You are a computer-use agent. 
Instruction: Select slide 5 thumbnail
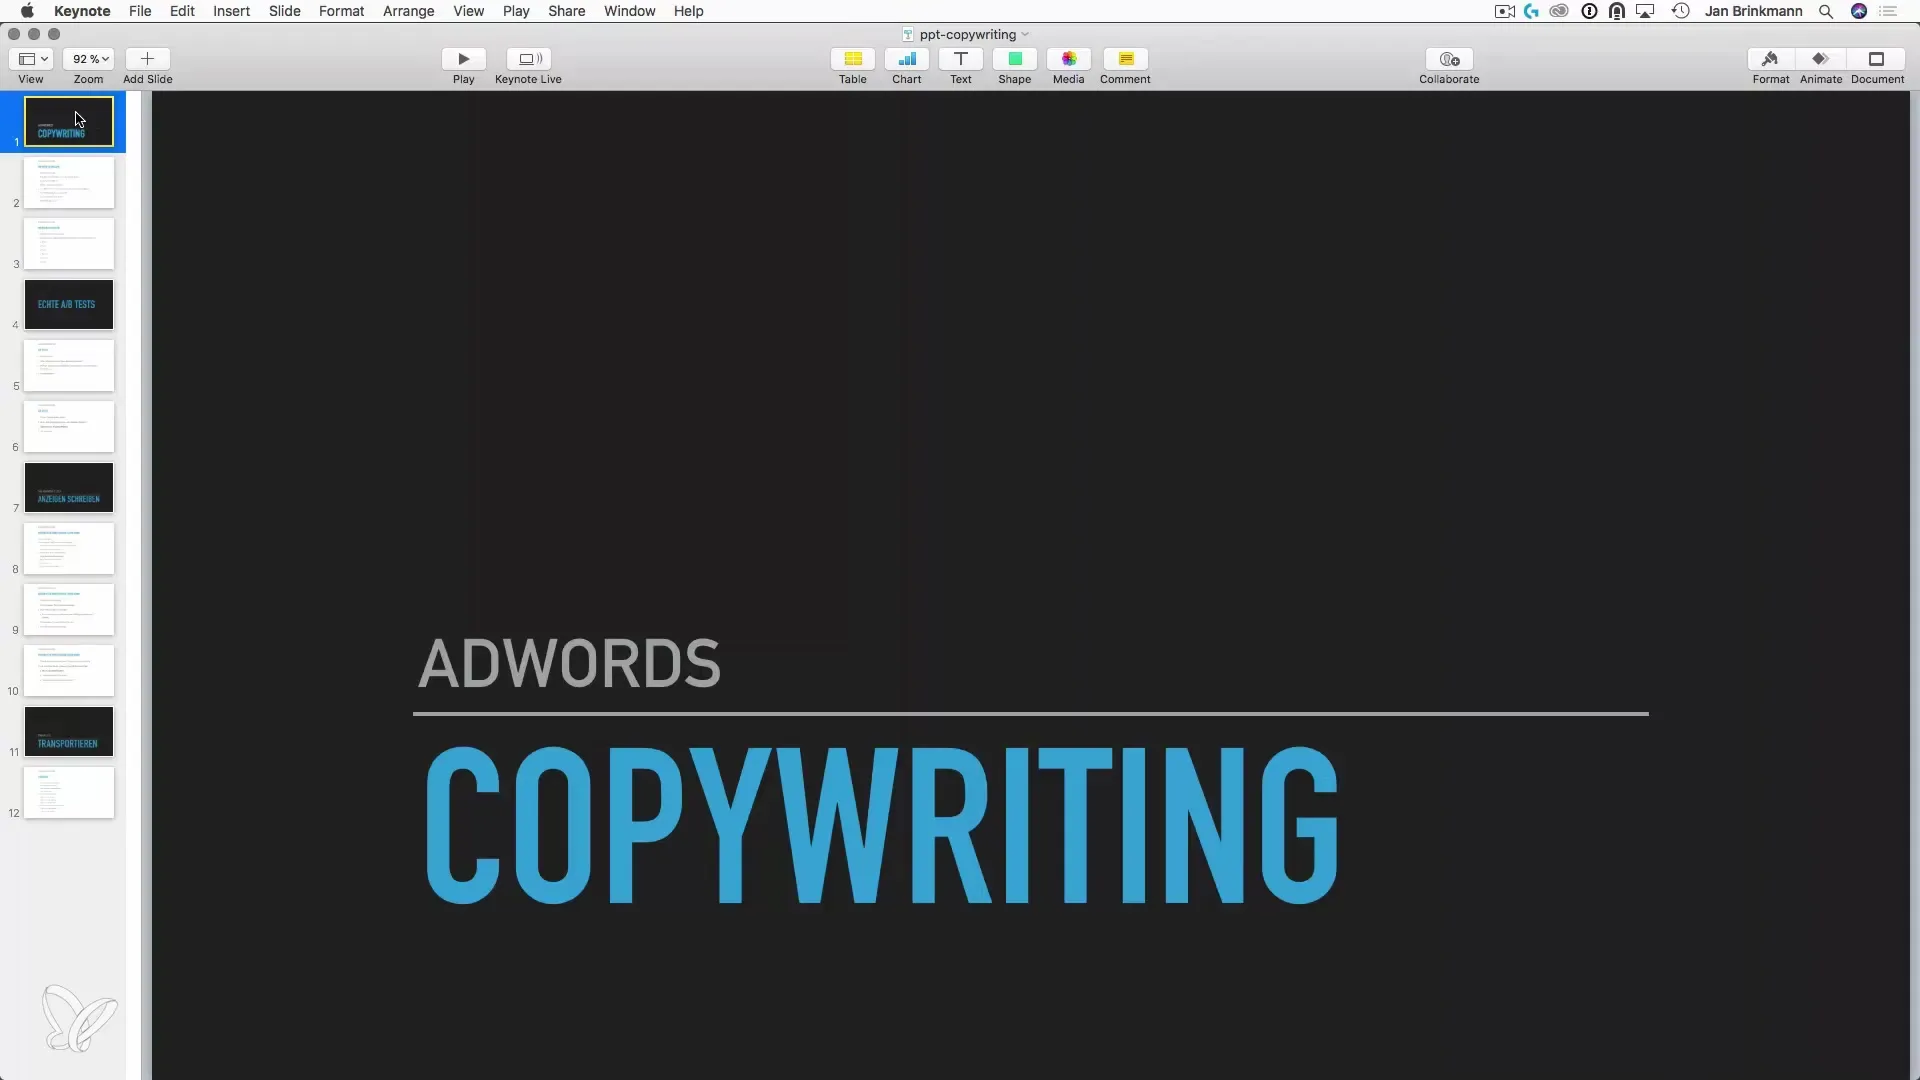[x=69, y=365]
